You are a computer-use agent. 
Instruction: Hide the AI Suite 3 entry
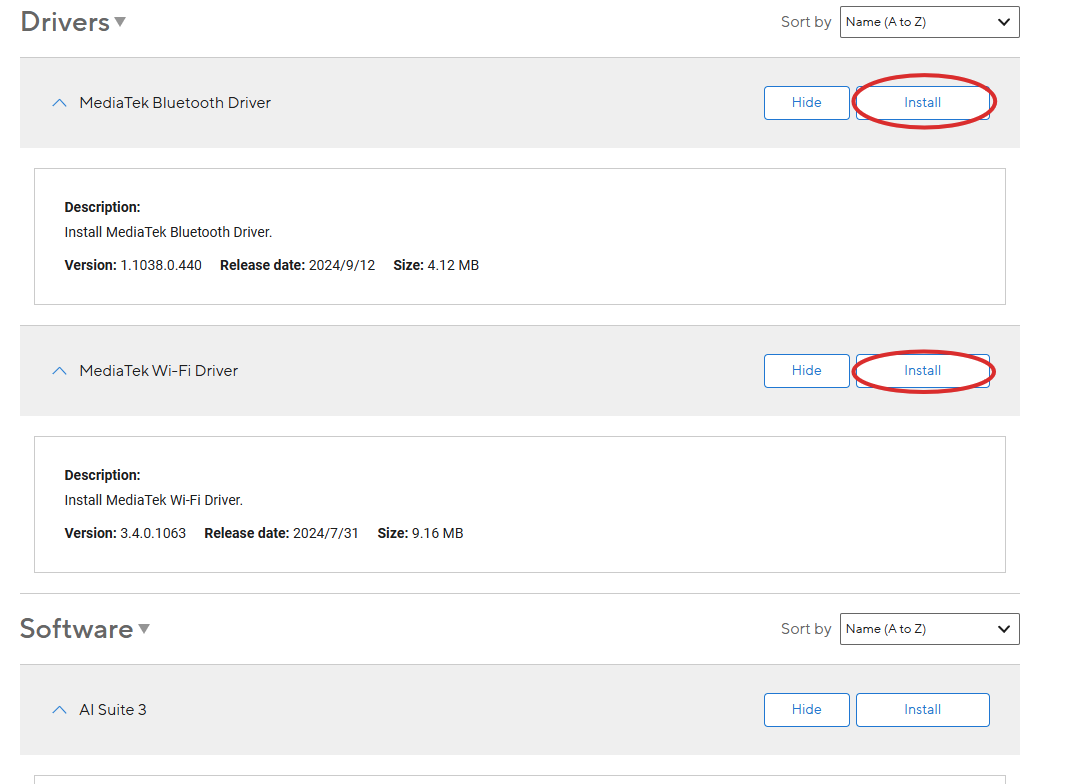806,710
